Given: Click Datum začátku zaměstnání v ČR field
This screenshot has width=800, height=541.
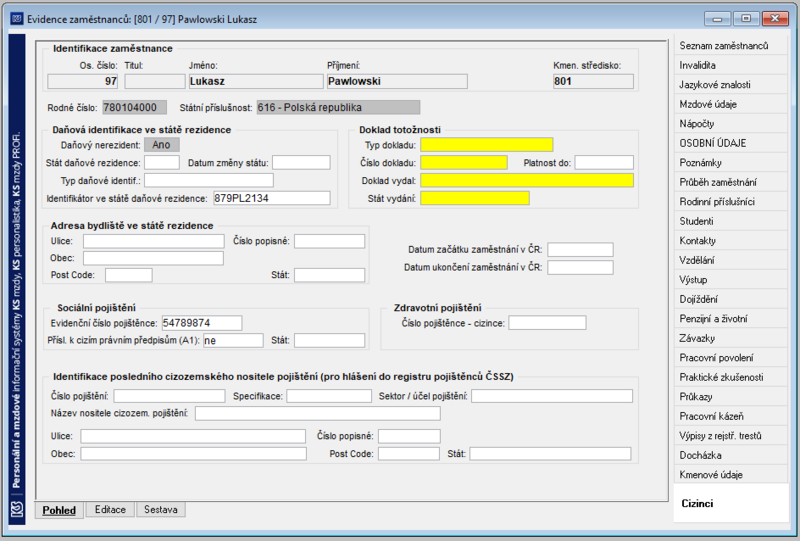Looking at the screenshot, I should click(580, 250).
